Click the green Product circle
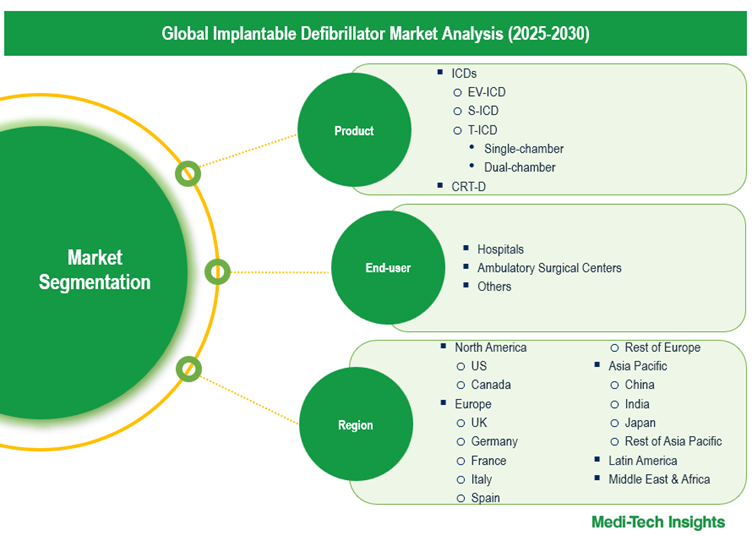 click(354, 130)
